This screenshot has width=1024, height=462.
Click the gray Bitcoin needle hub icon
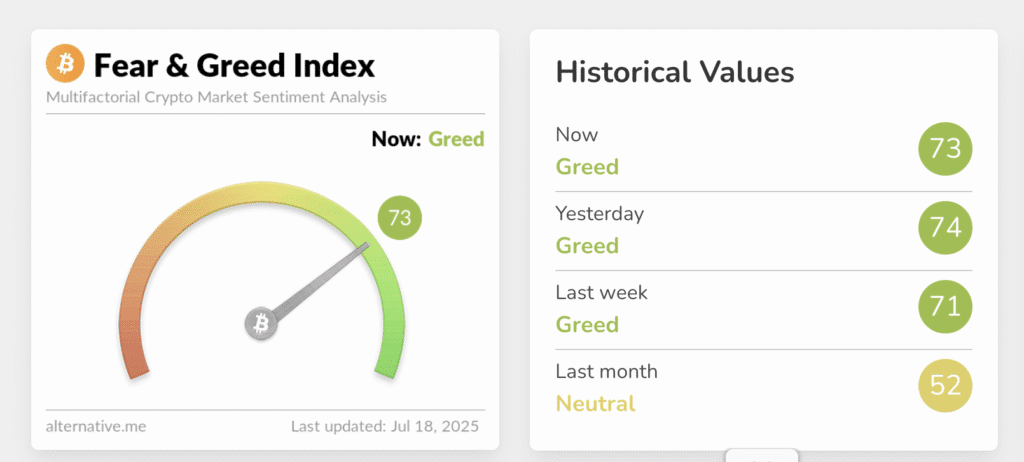(261, 324)
